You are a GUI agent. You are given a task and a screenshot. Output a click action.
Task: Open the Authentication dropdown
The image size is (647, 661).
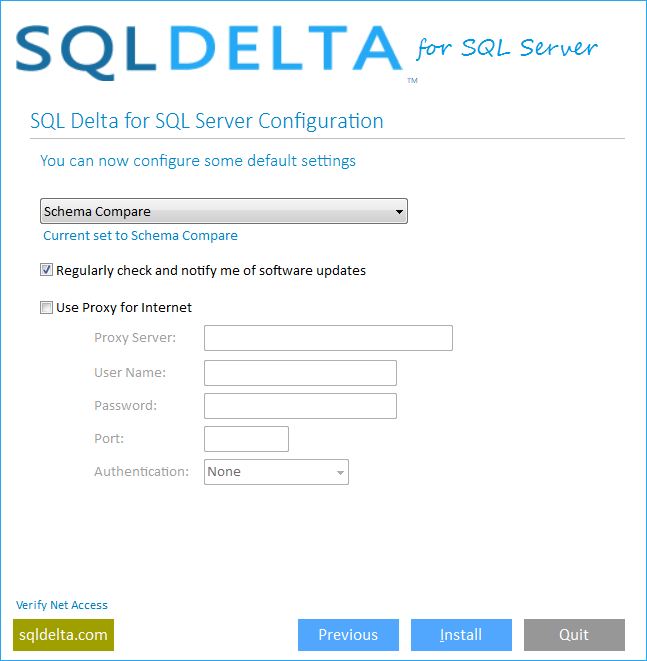click(276, 472)
